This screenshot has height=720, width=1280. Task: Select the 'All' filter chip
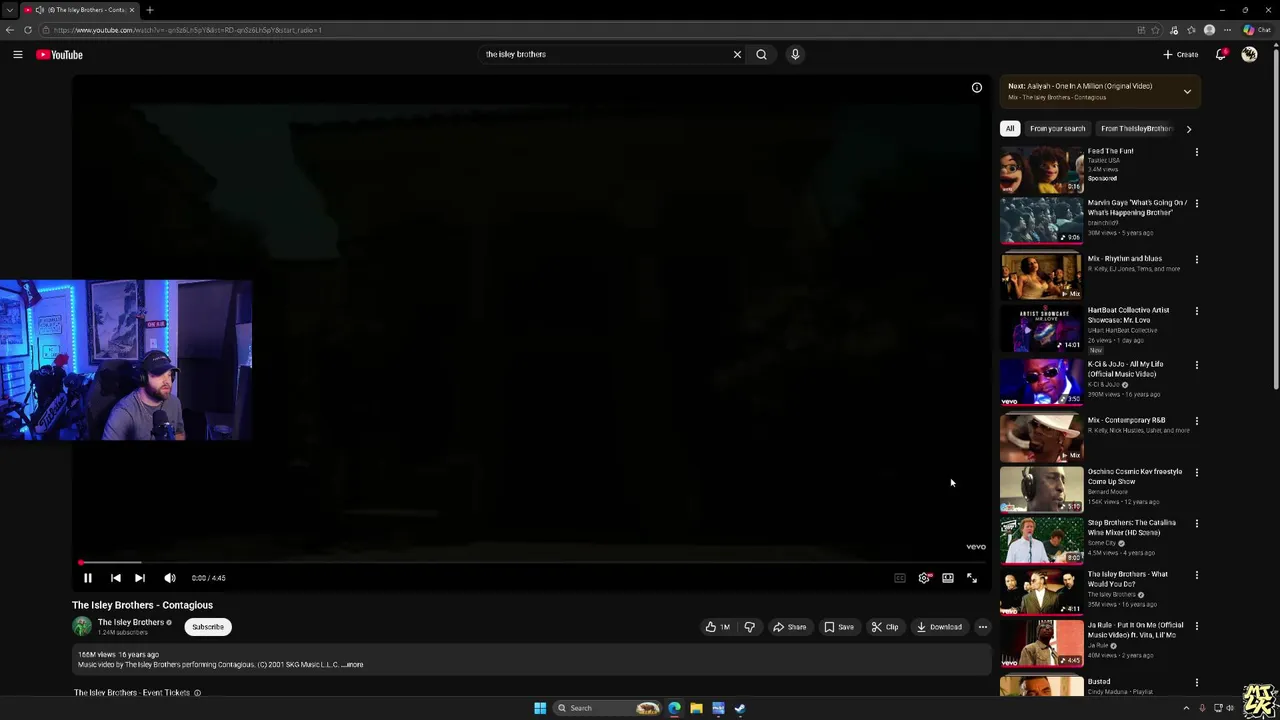click(x=1010, y=129)
